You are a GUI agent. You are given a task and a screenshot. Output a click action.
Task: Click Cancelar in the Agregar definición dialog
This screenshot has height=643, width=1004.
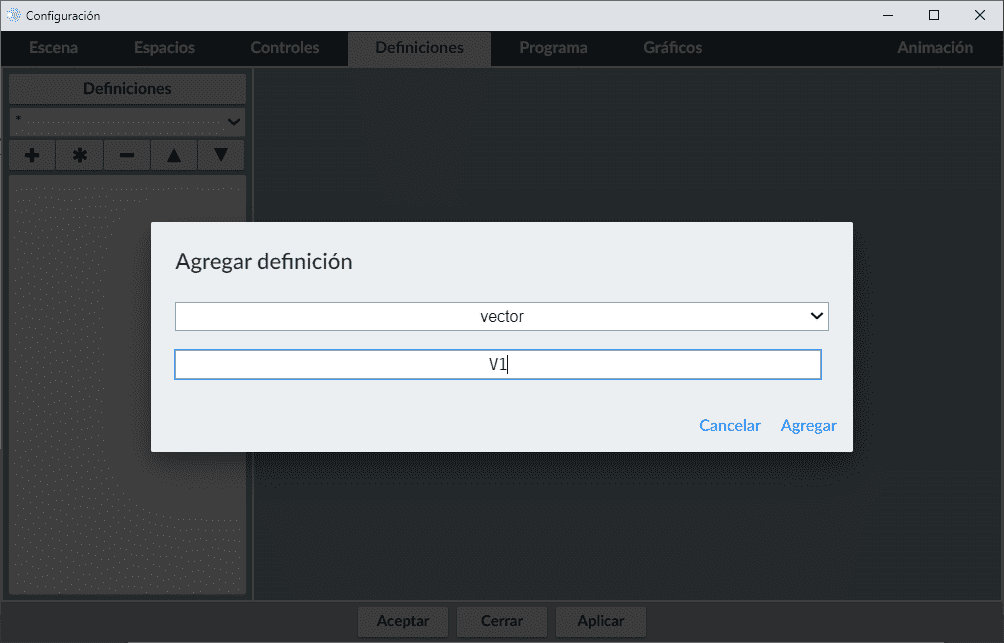(729, 425)
